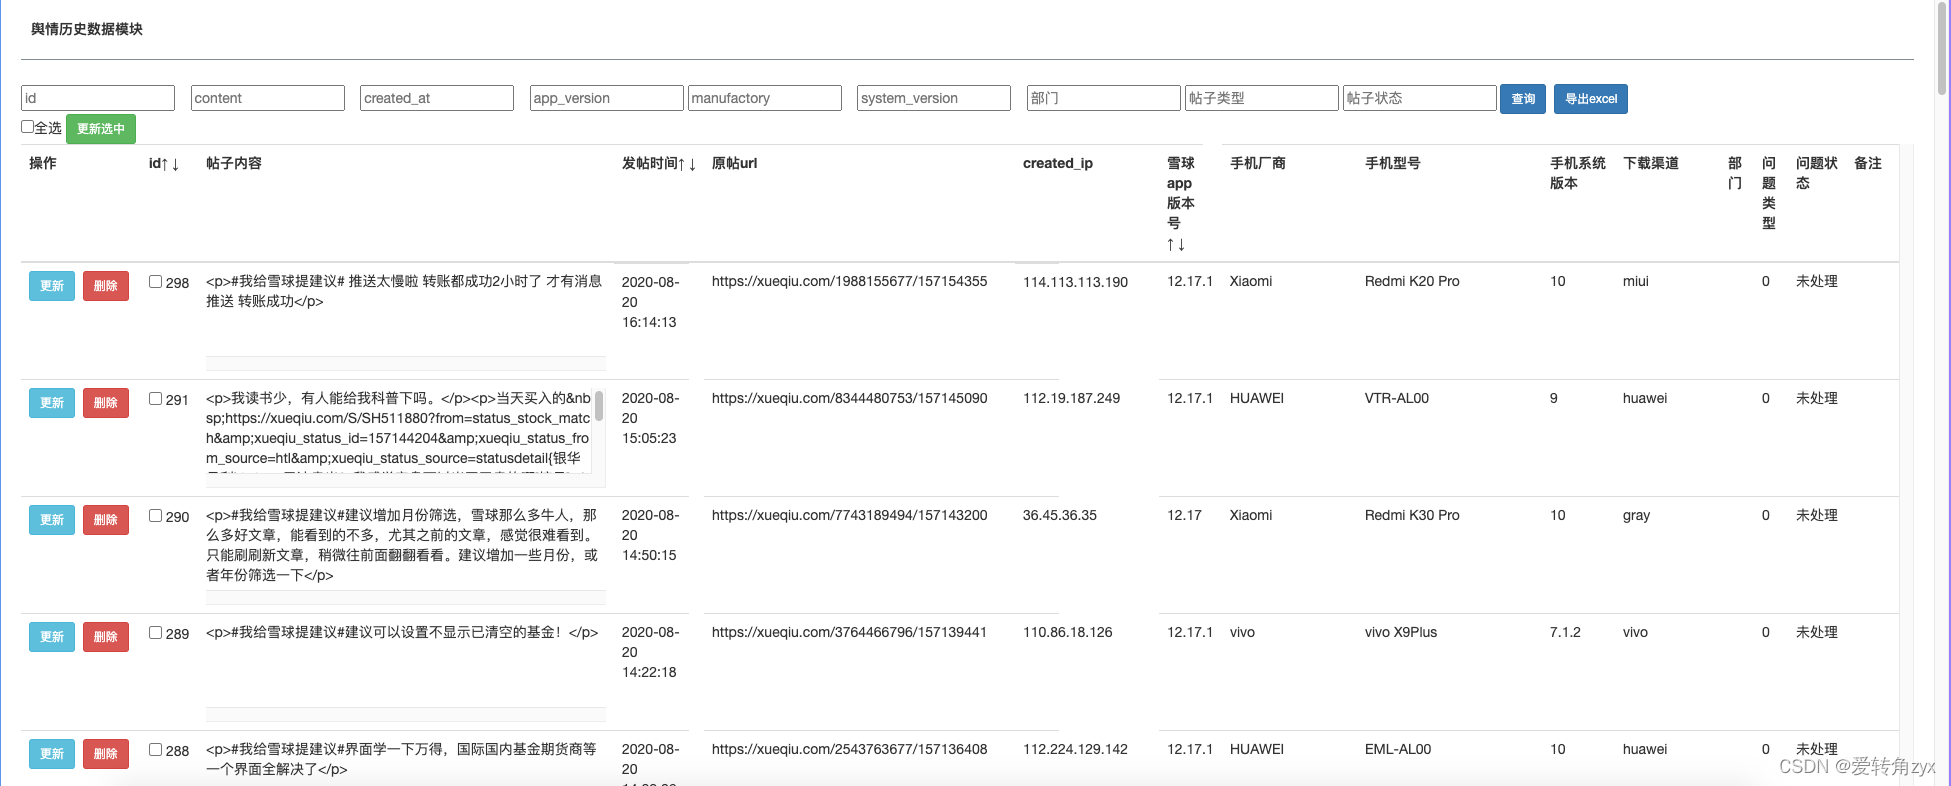Image resolution: width=1951 pixels, height=786 pixels.
Task: Focus the system_version filter input
Action: pyautogui.click(x=934, y=98)
